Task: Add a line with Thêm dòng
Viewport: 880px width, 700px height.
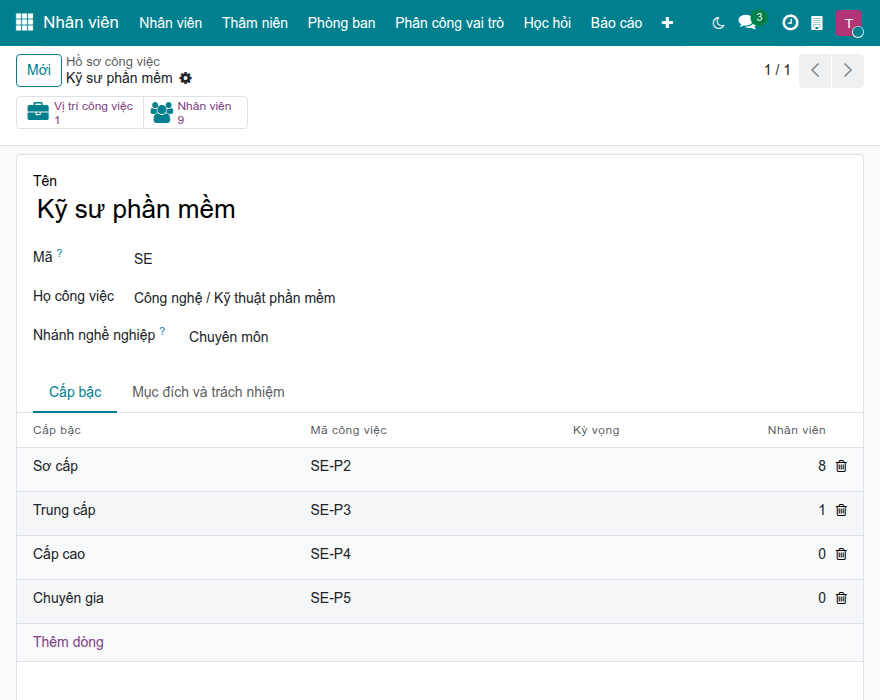Action: (68, 642)
